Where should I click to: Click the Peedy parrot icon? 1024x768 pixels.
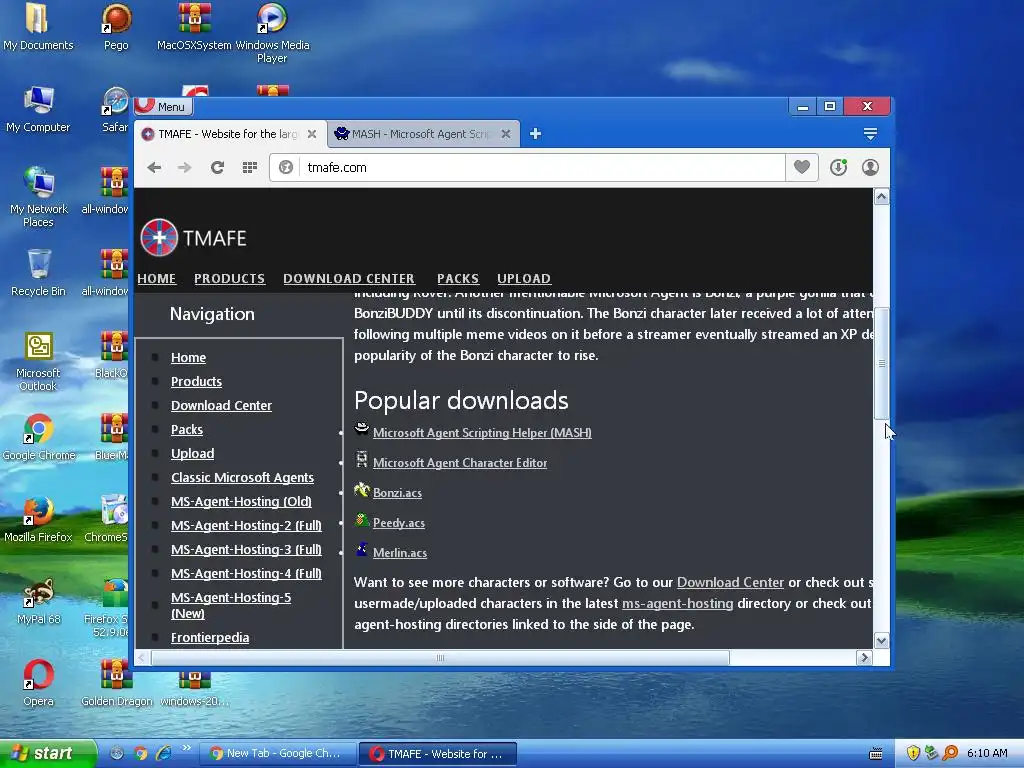tap(361, 520)
